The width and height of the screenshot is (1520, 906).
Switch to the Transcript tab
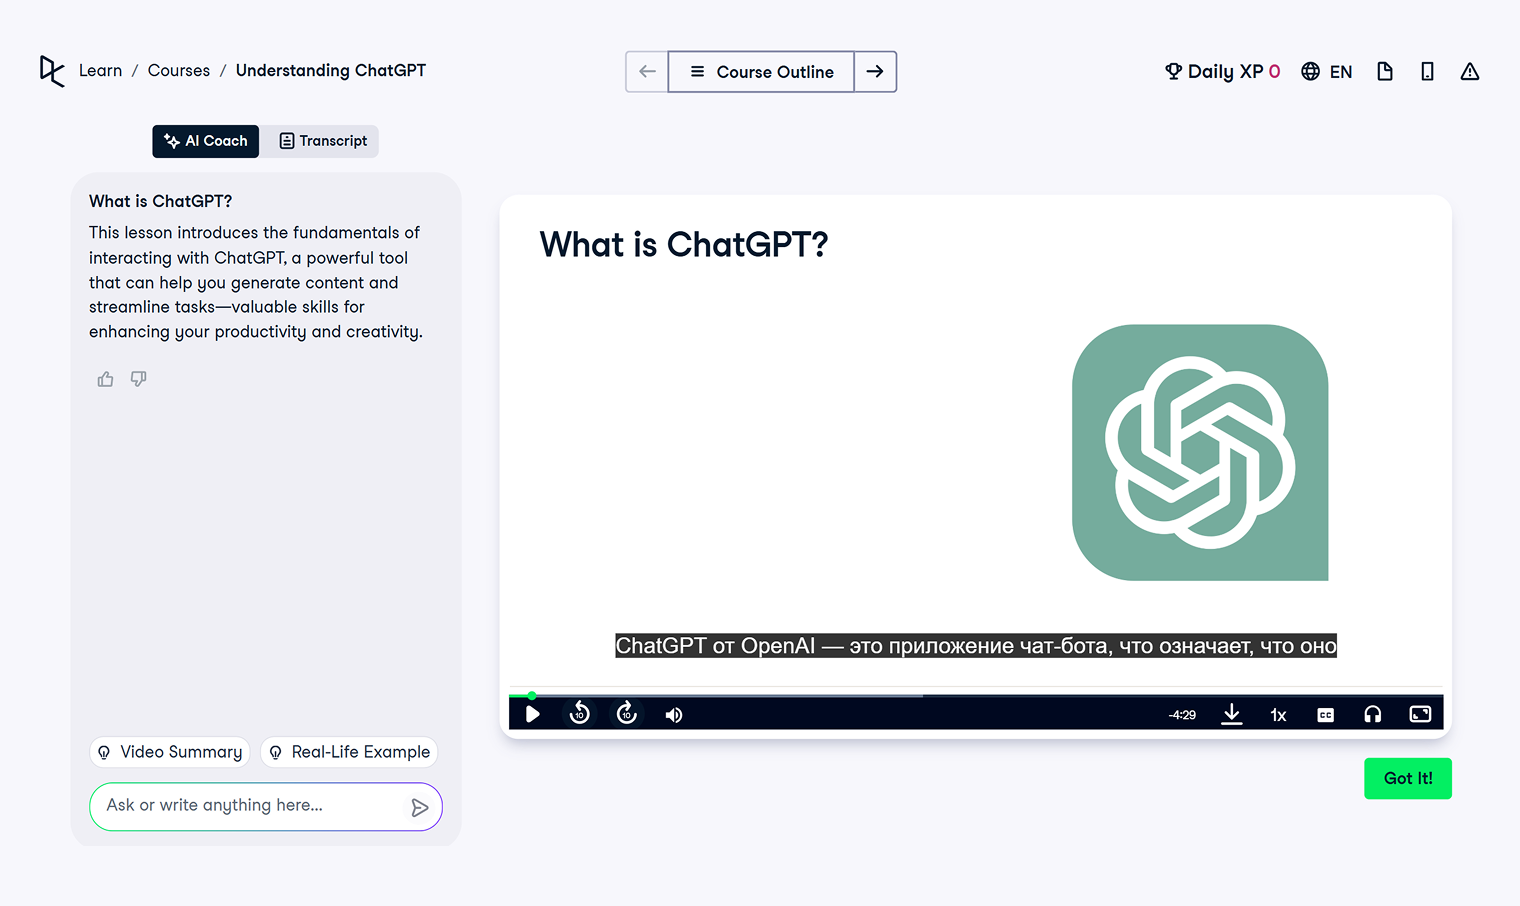click(323, 141)
